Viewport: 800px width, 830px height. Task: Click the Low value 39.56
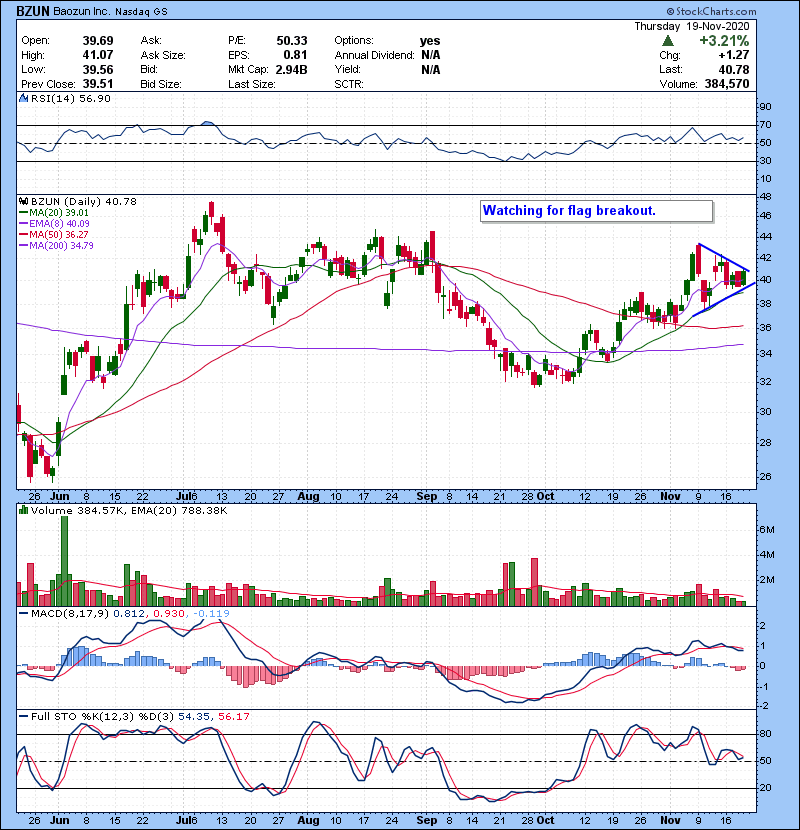98,69
